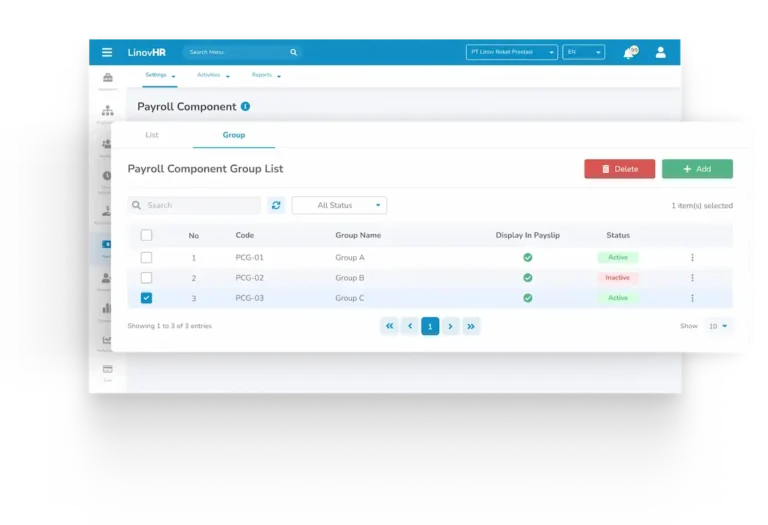Viewport: 768px width, 525px height.
Task: Expand the Reports menu
Action: click(x=266, y=75)
